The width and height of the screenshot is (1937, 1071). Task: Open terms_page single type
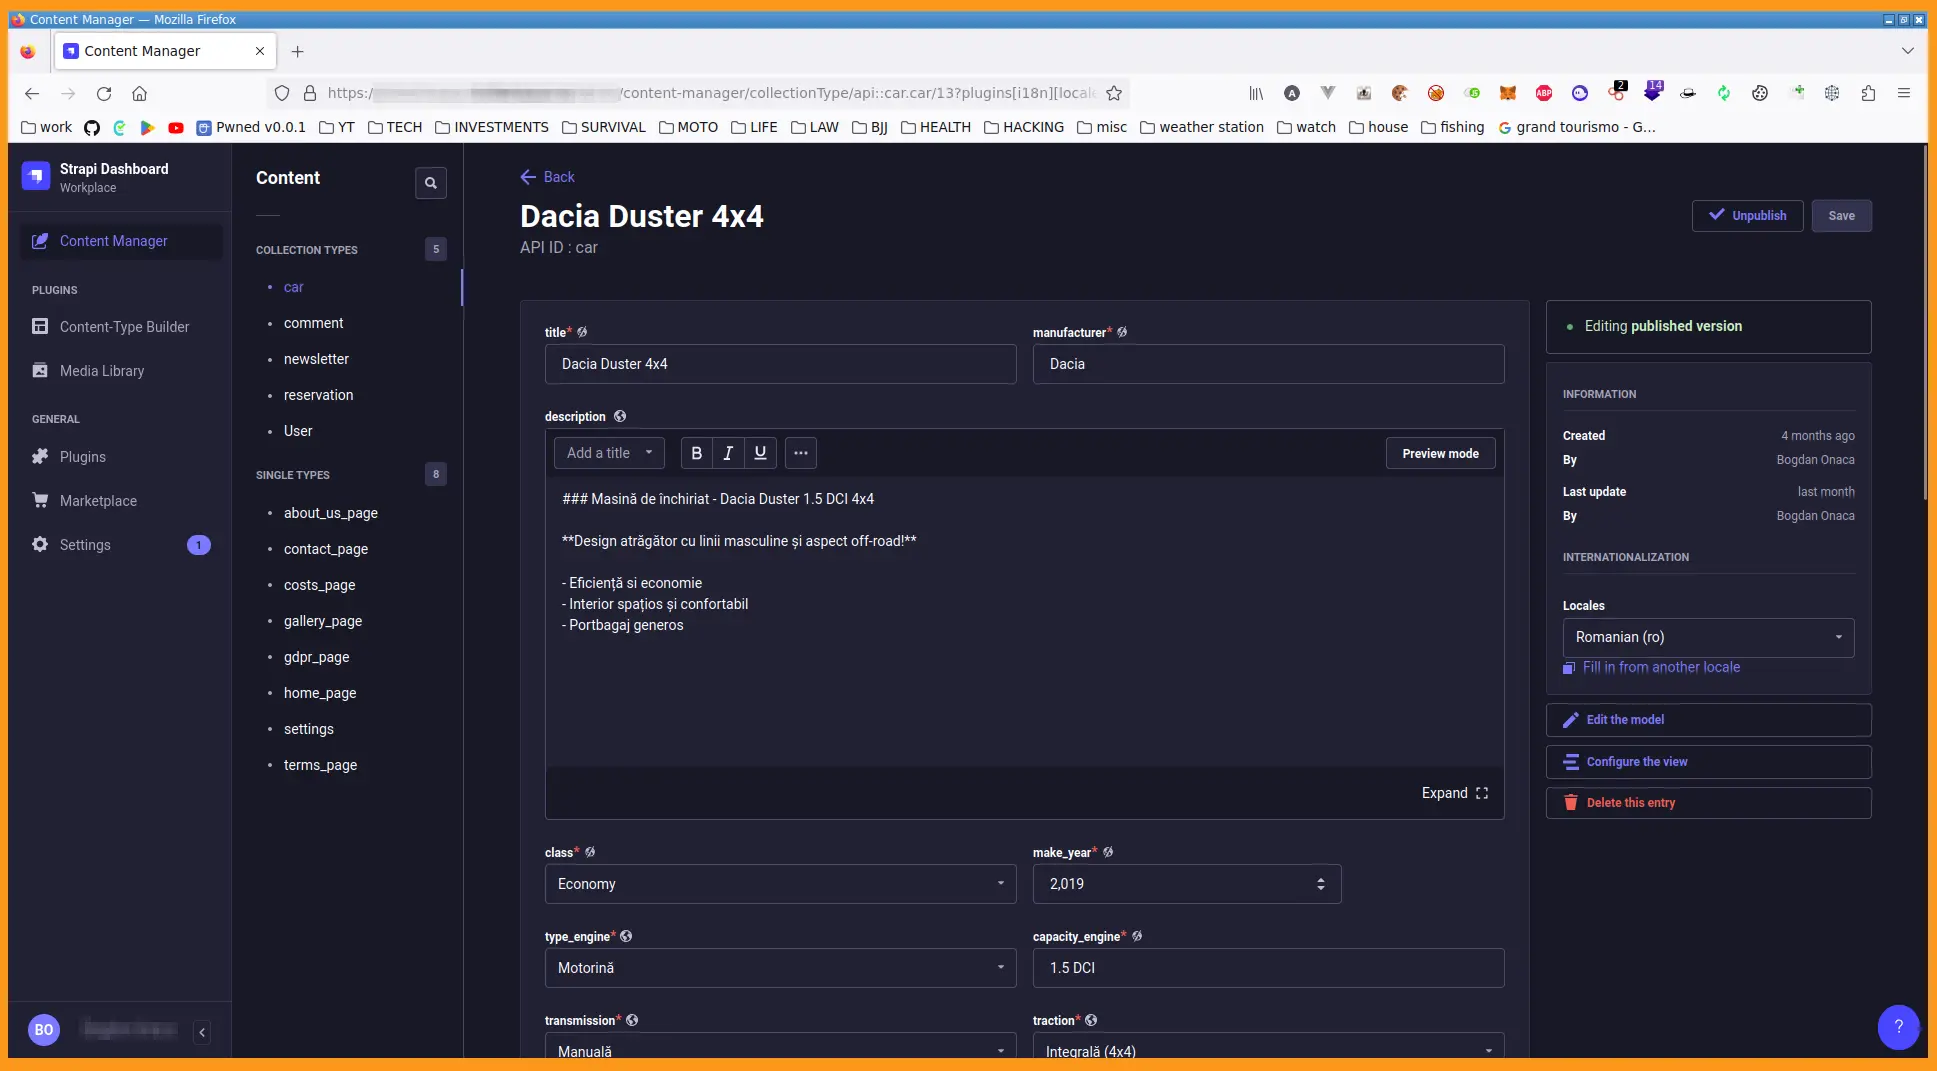point(320,765)
